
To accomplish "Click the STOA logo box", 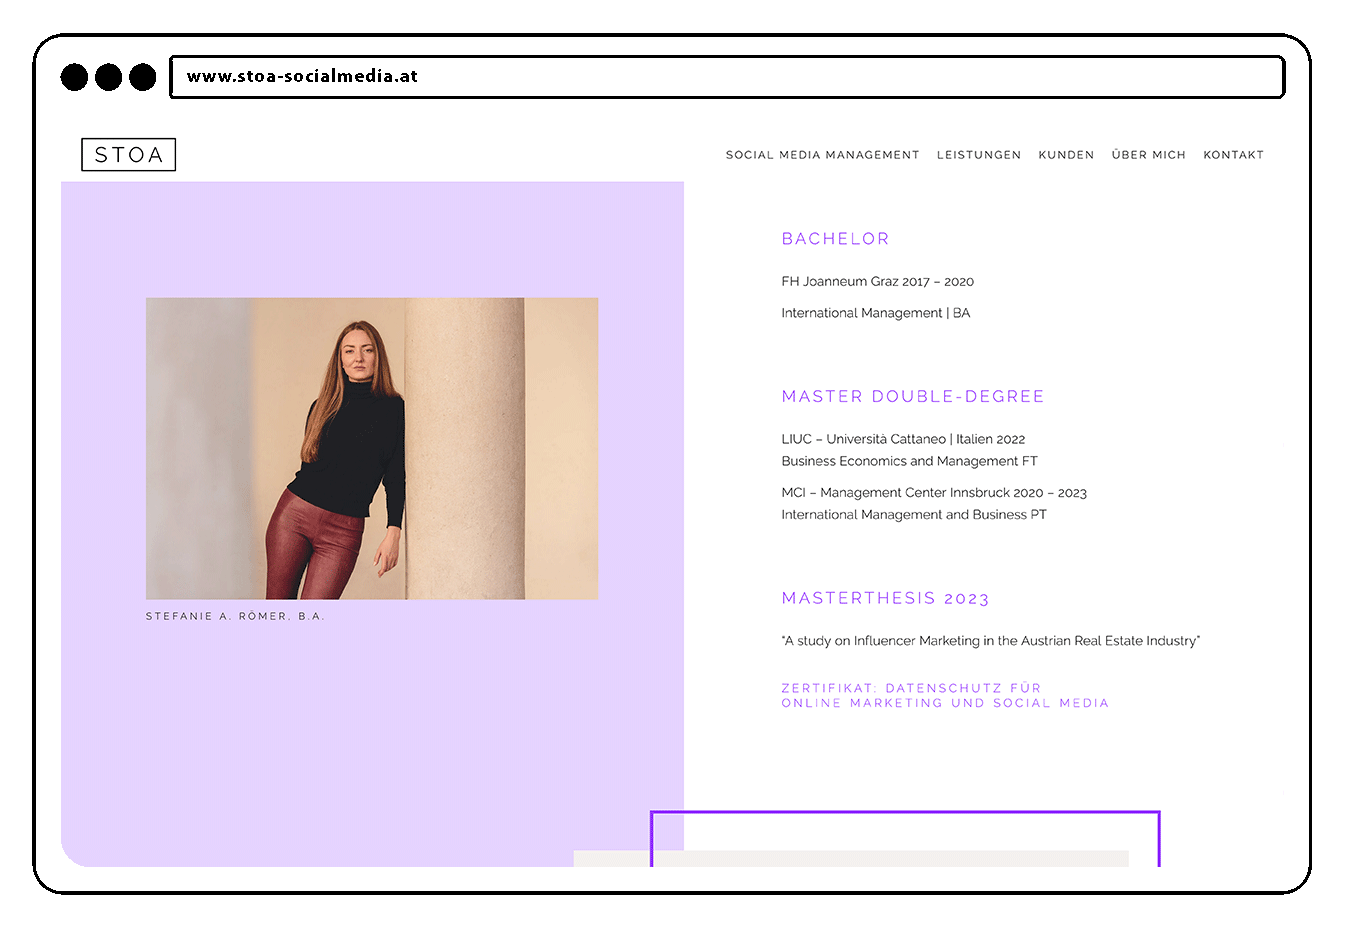I will tap(128, 155).
